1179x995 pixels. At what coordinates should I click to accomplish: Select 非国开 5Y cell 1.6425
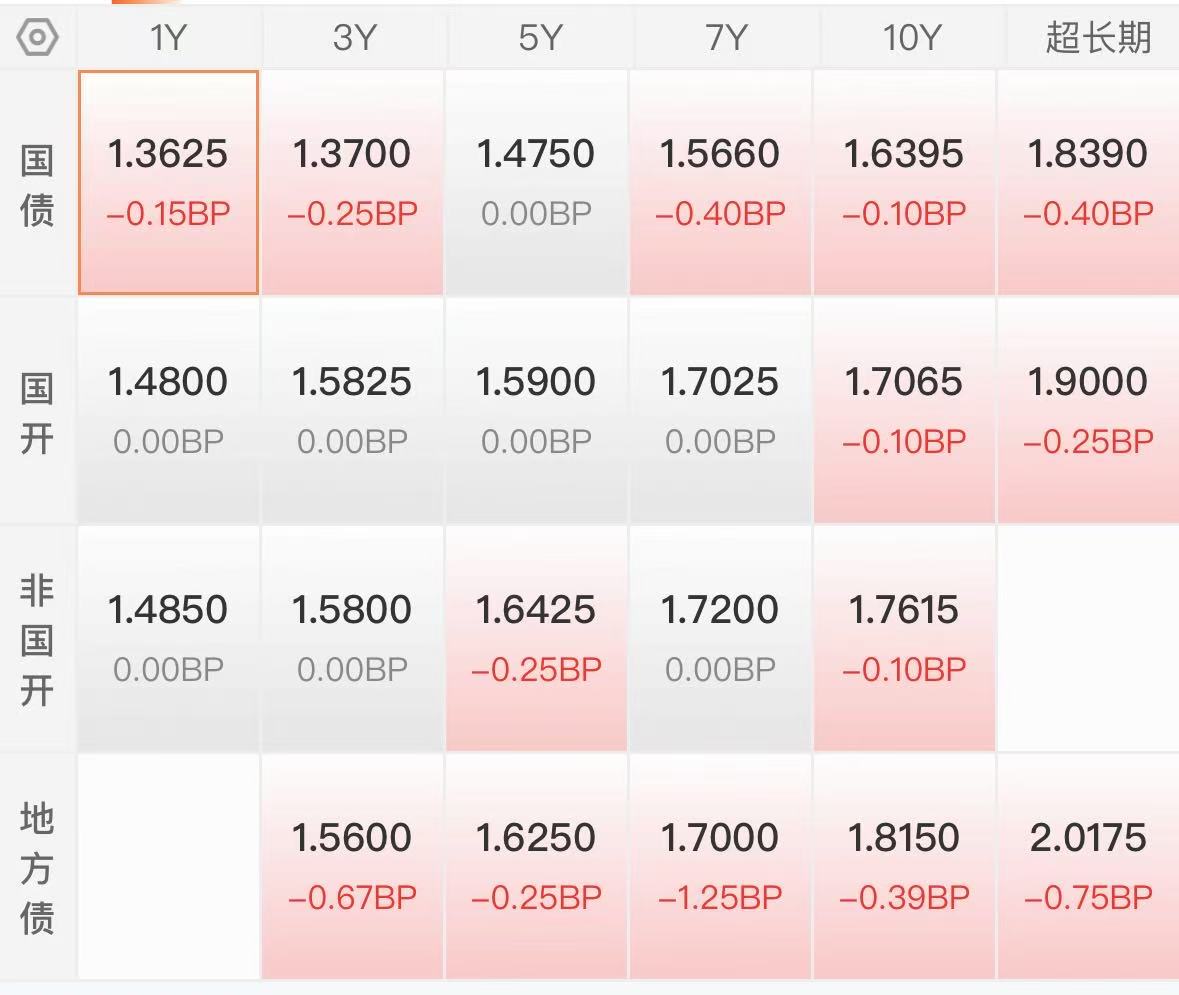(536, 638)
